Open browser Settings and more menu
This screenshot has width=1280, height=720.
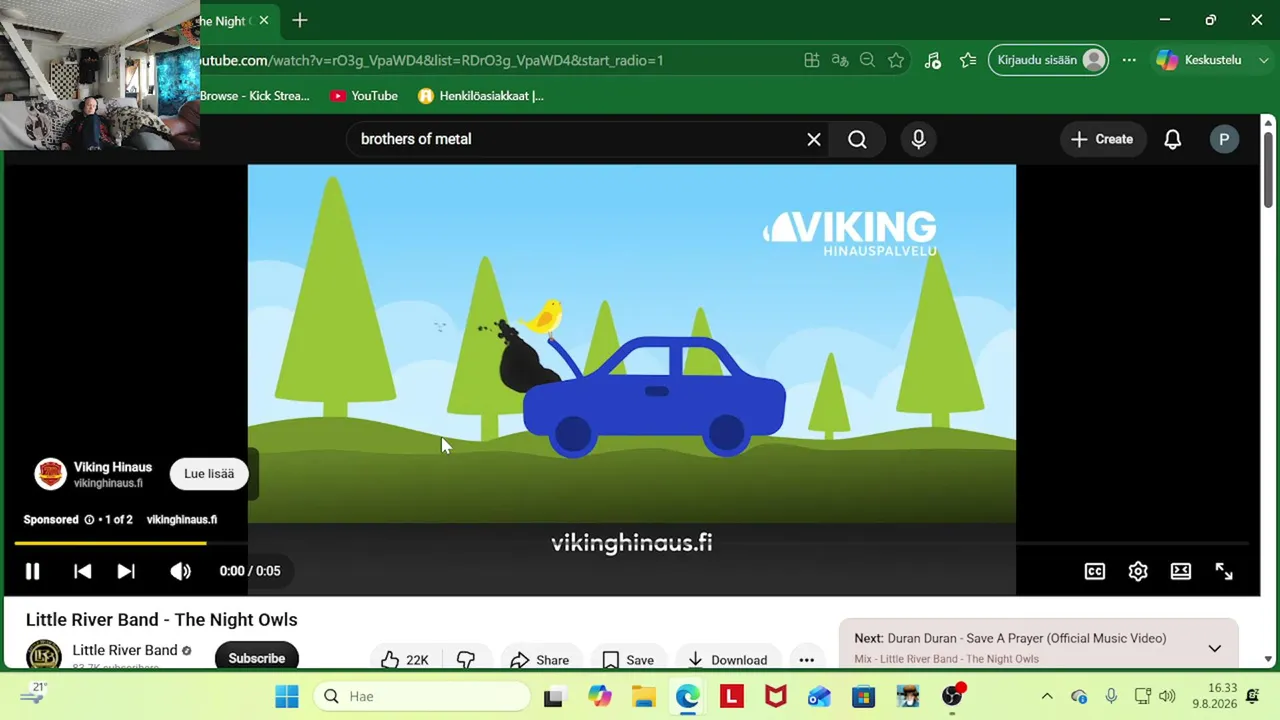click(1129, 60)
